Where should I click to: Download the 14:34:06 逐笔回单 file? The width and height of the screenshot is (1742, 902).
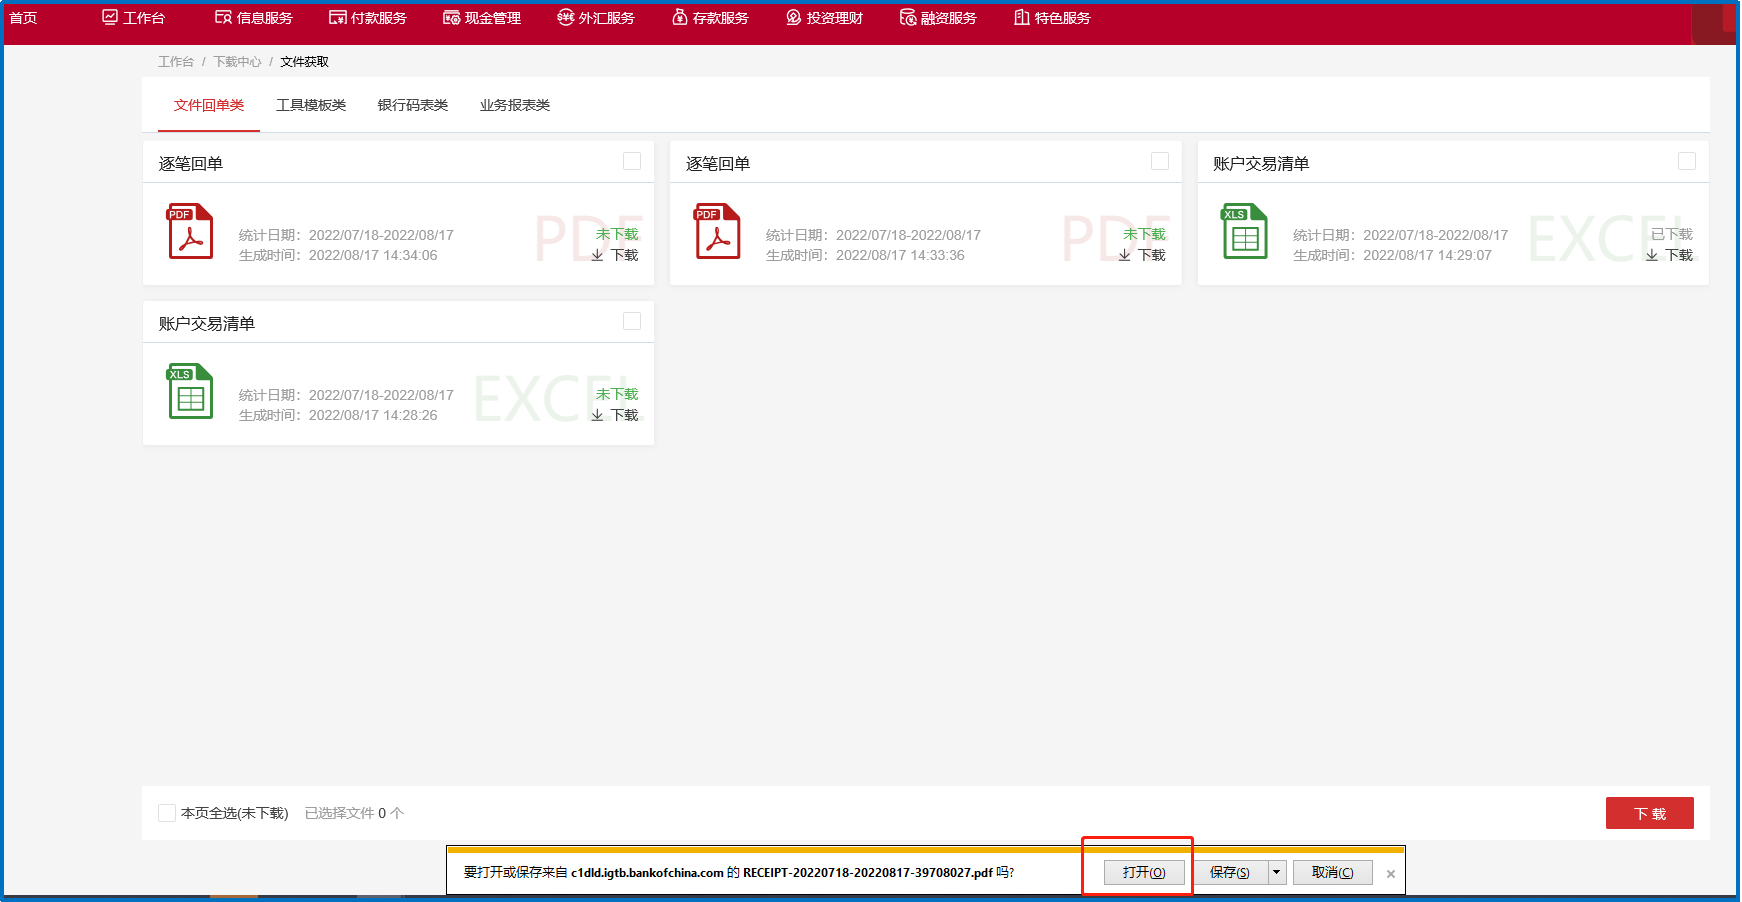click(x=615, y=255)
